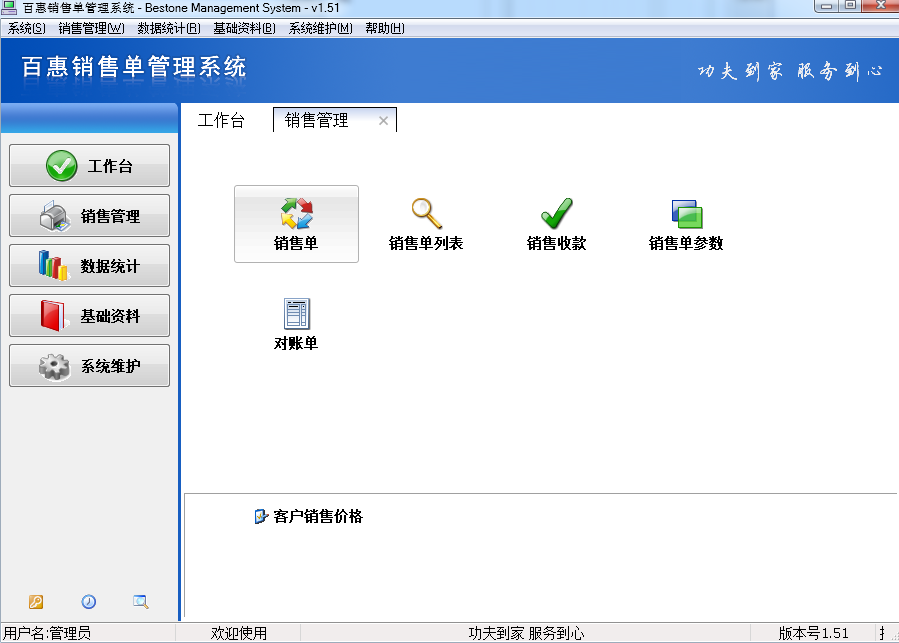
Task: Open 销售单列表 magnifier icon
Action: pos(426,224)
